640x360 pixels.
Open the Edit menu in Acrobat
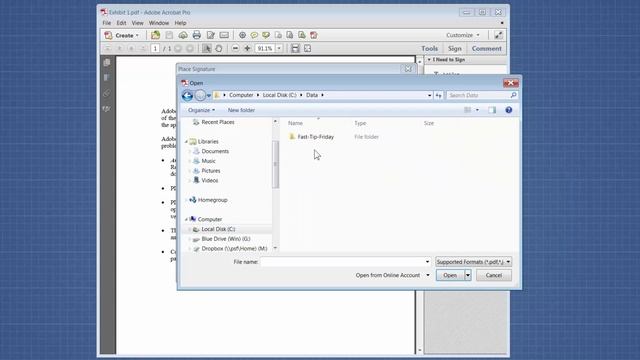tap(121, 23)
